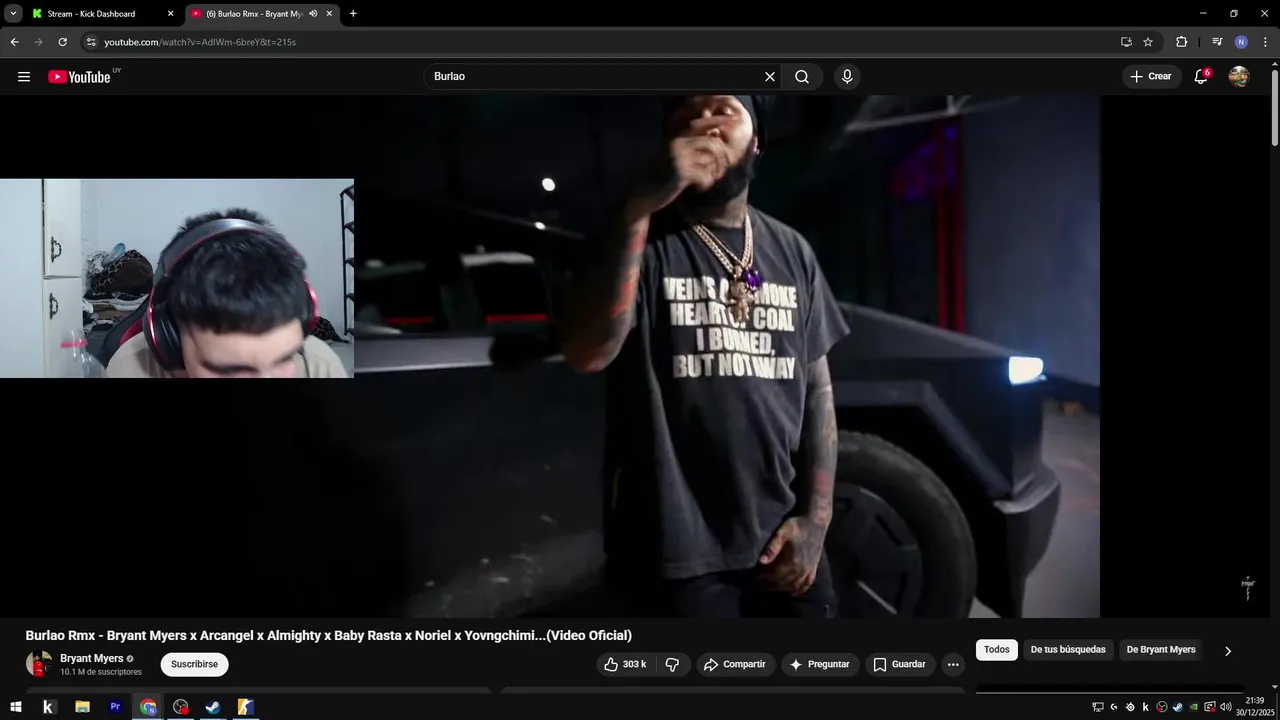Like the video with 303 k likes
Viewport: 1280px width, 720px height.
pos(626,664)
